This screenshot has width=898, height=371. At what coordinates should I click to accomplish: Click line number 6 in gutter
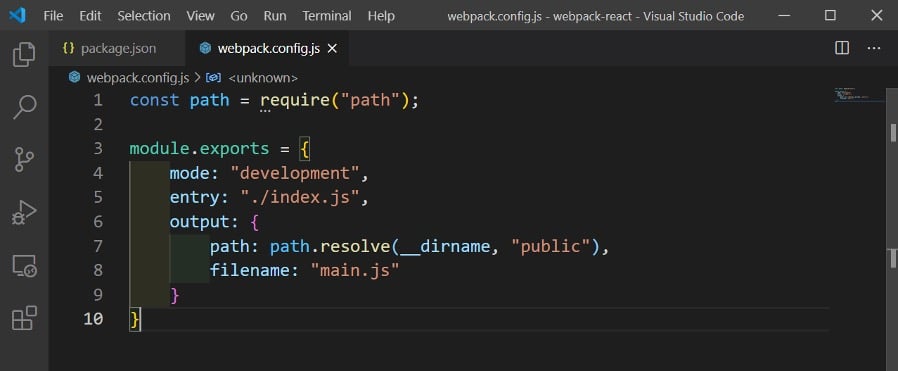(x=97, y=222)
